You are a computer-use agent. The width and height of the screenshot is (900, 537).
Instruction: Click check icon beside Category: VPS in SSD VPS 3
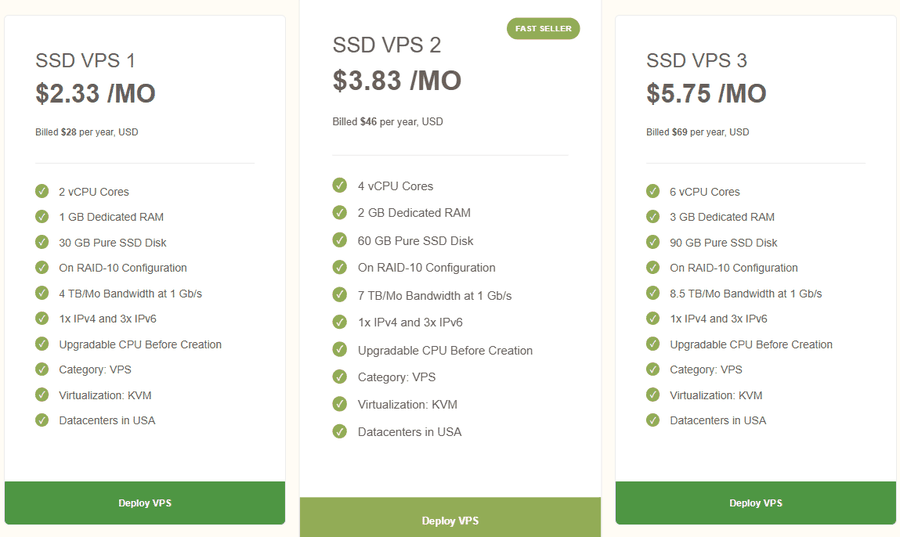coord(653,369)
